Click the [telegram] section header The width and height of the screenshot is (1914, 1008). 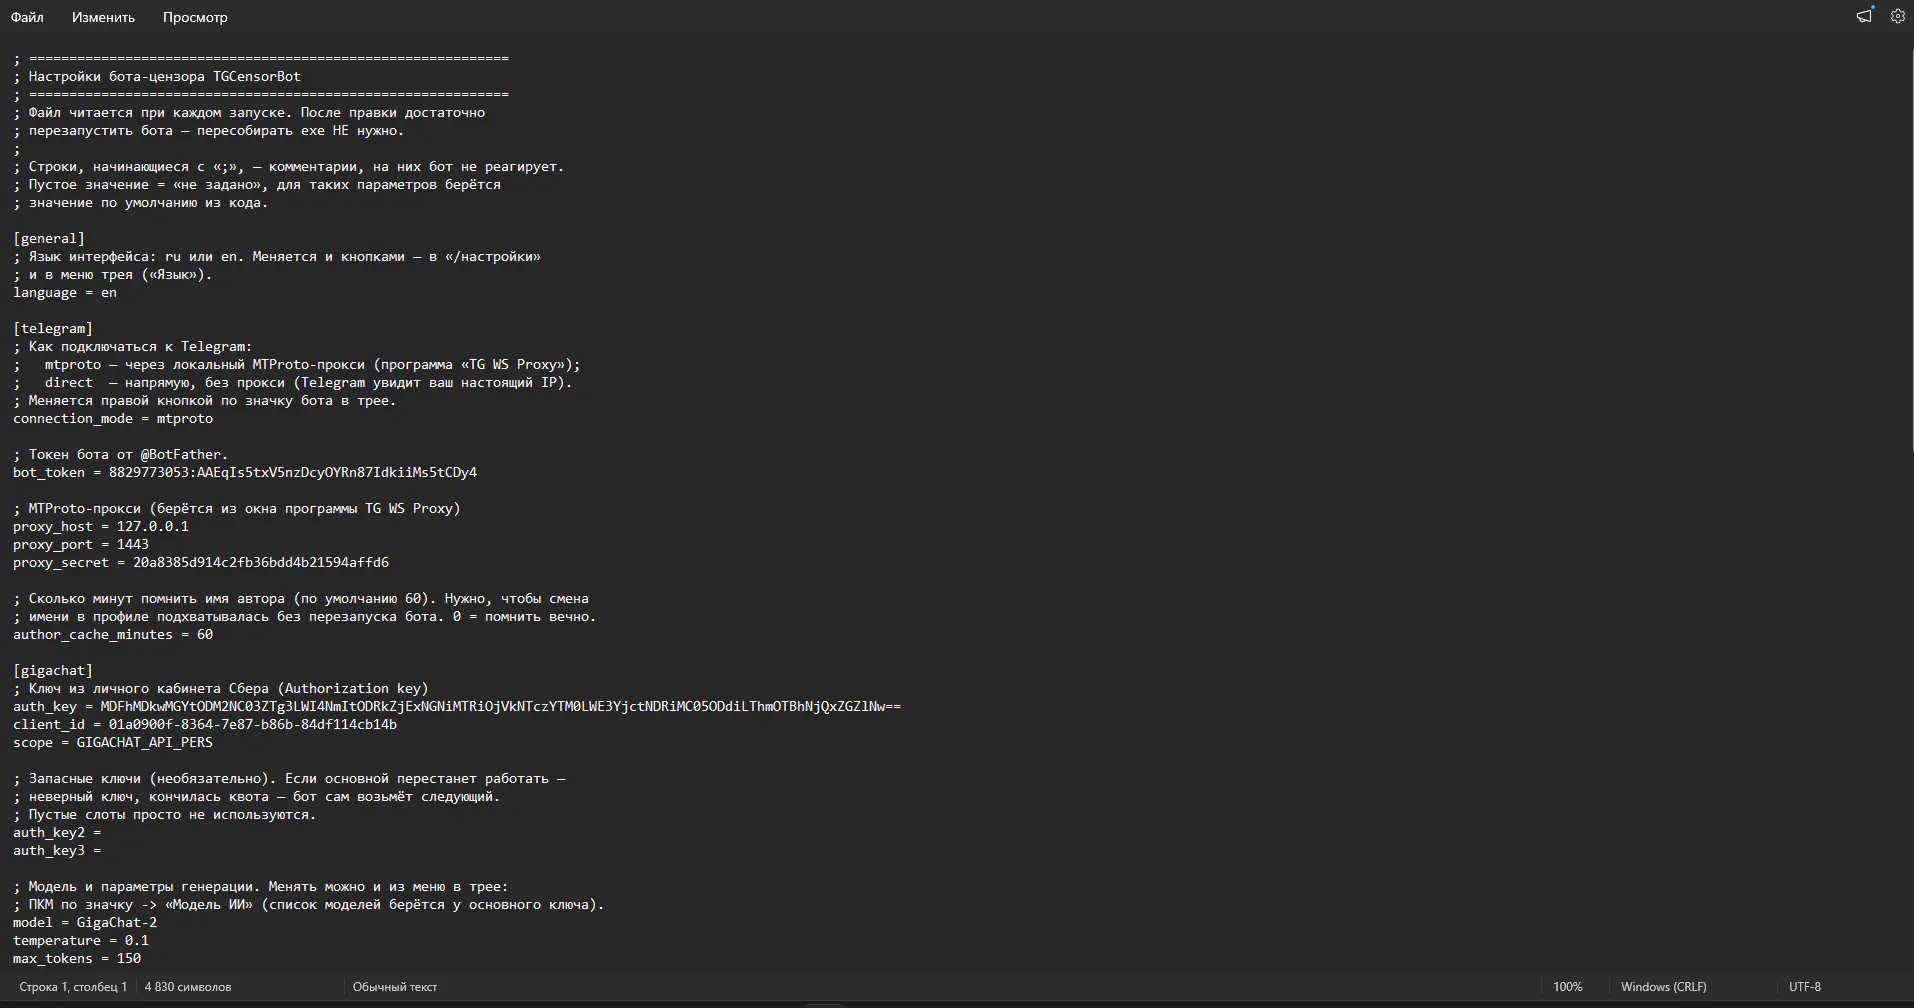pyautogui.click(x=53, y=328)
